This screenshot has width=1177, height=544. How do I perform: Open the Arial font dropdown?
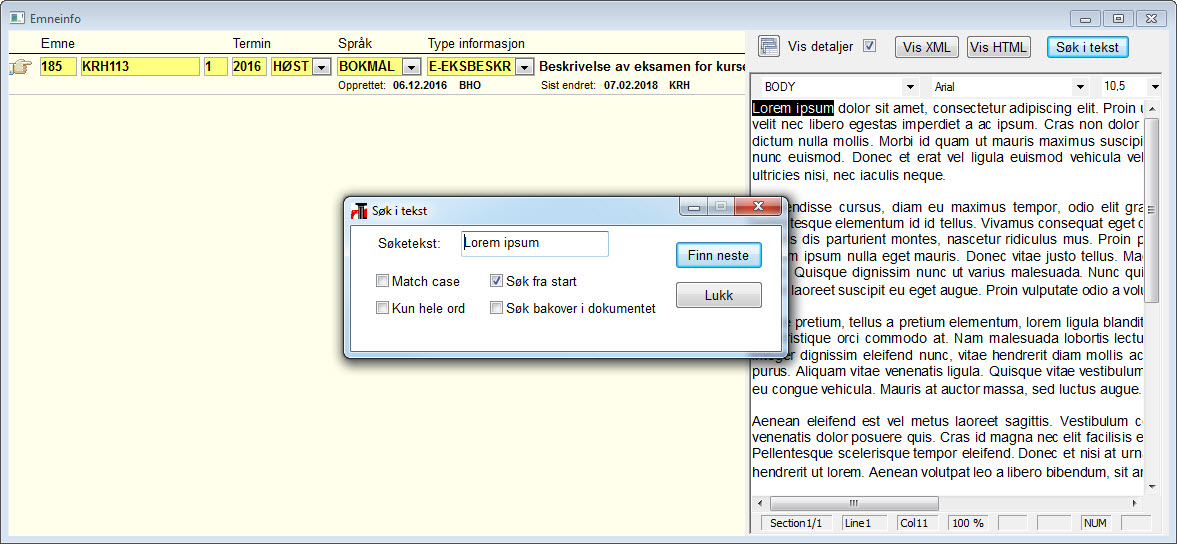pos(1079,87)
